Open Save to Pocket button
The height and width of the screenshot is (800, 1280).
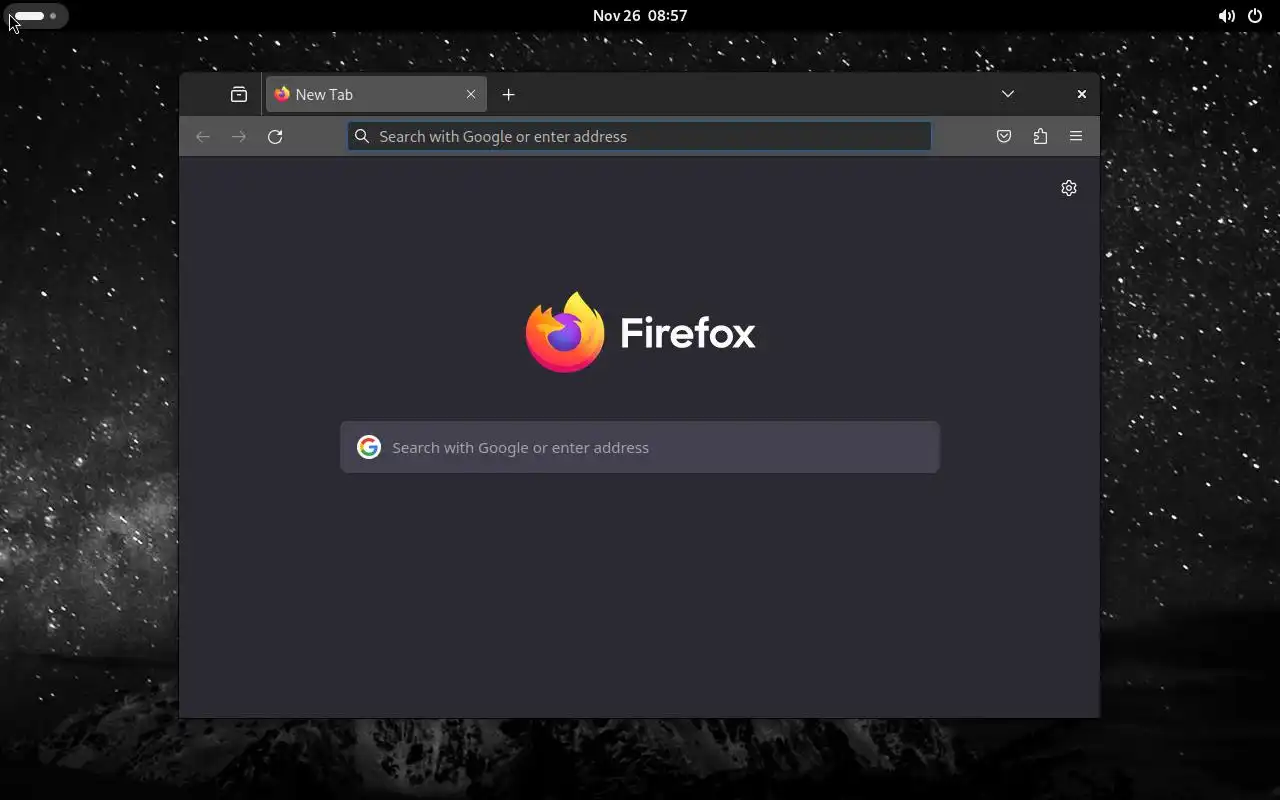(x=1004, y=136)
